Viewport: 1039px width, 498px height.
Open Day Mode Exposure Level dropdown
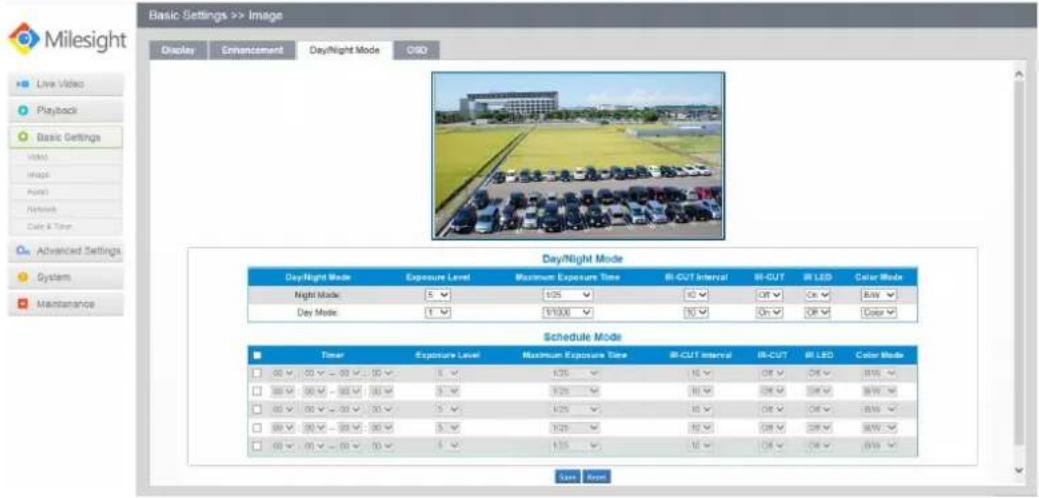click(x=437, y=313)
